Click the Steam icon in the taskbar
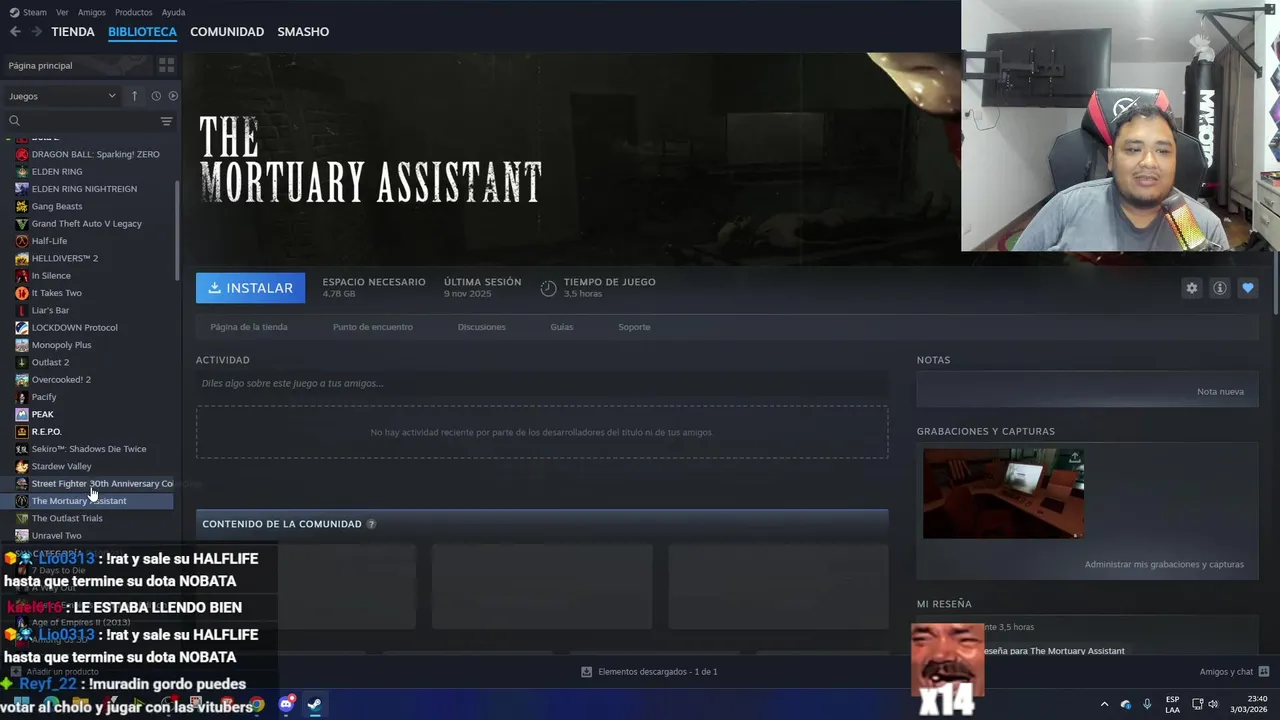Image resolution: width=1280 pixels, height=720 pixels. [x=314, y=704]
